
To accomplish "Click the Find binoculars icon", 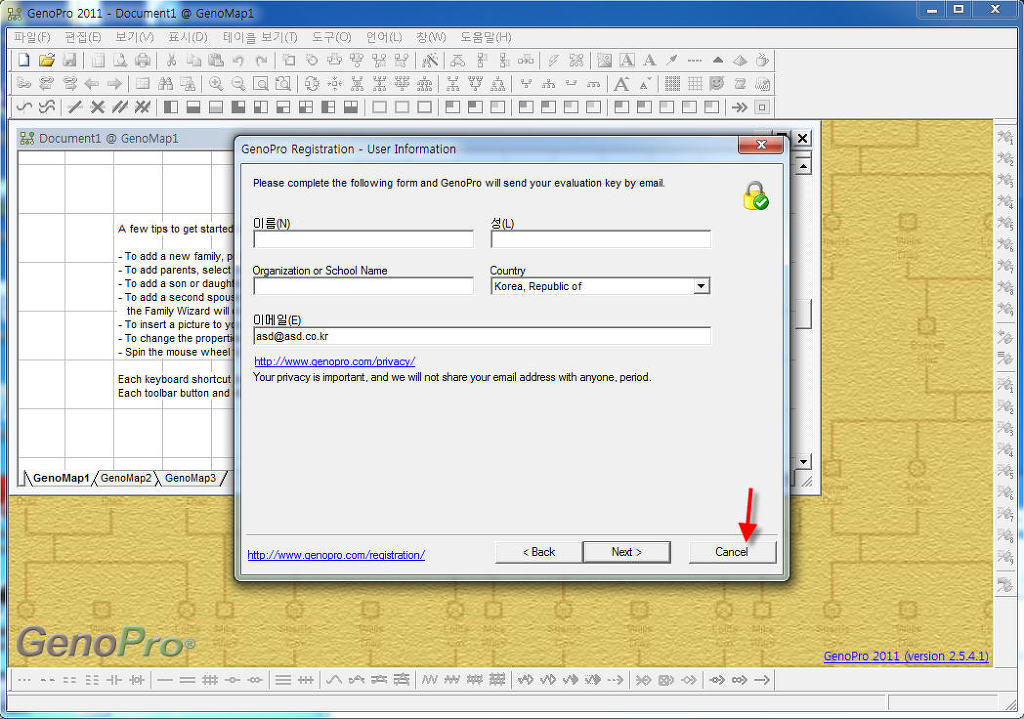I will [166, 84].
